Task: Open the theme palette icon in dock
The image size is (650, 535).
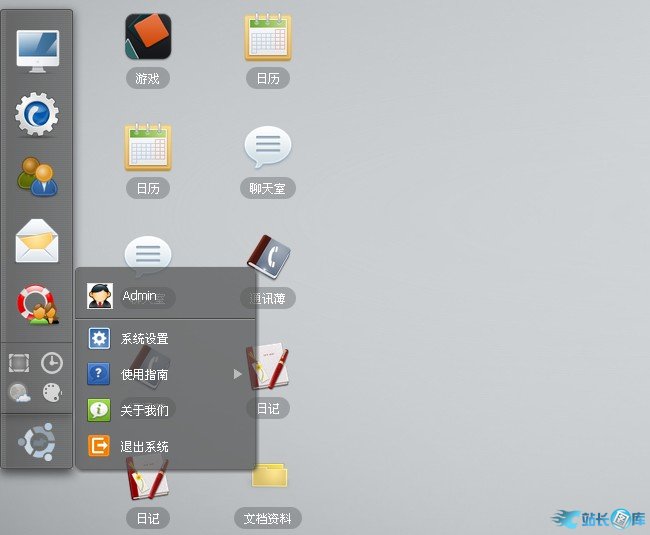Action: pos(52,393)
